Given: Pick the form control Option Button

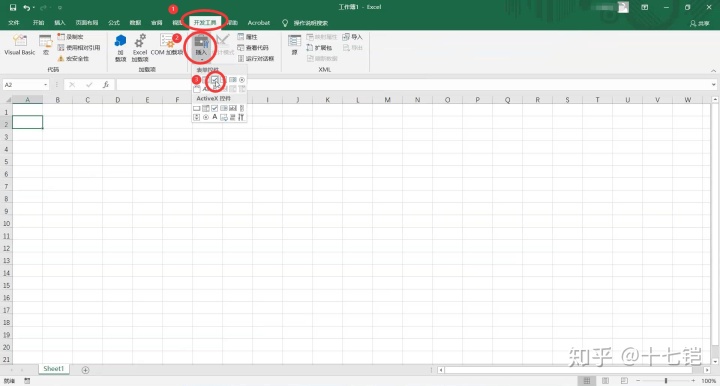Looking at the screenshot, I should pos(242,80).
